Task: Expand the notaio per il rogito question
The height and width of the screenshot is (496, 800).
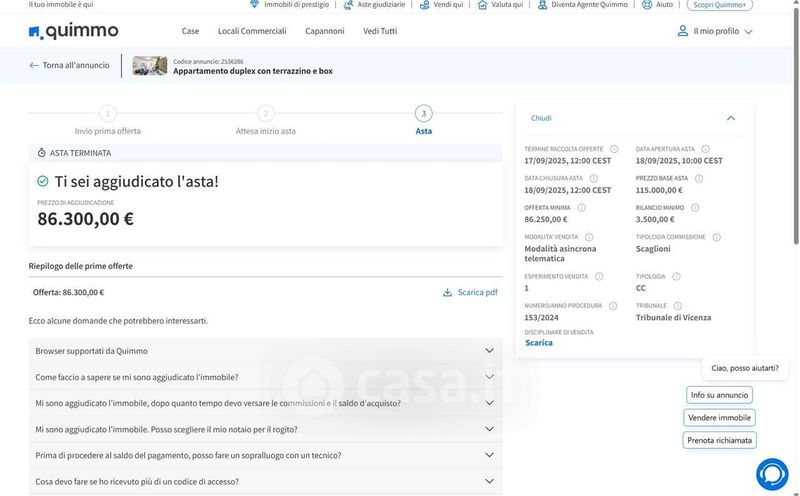Action: click(265, 429)
